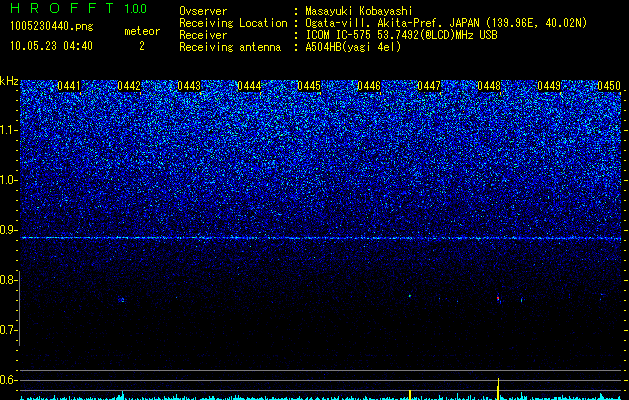The width and height of the screenshot is (629, 400).
Task: Click the 0.9 frequency axis label
Action: [7, 230]
